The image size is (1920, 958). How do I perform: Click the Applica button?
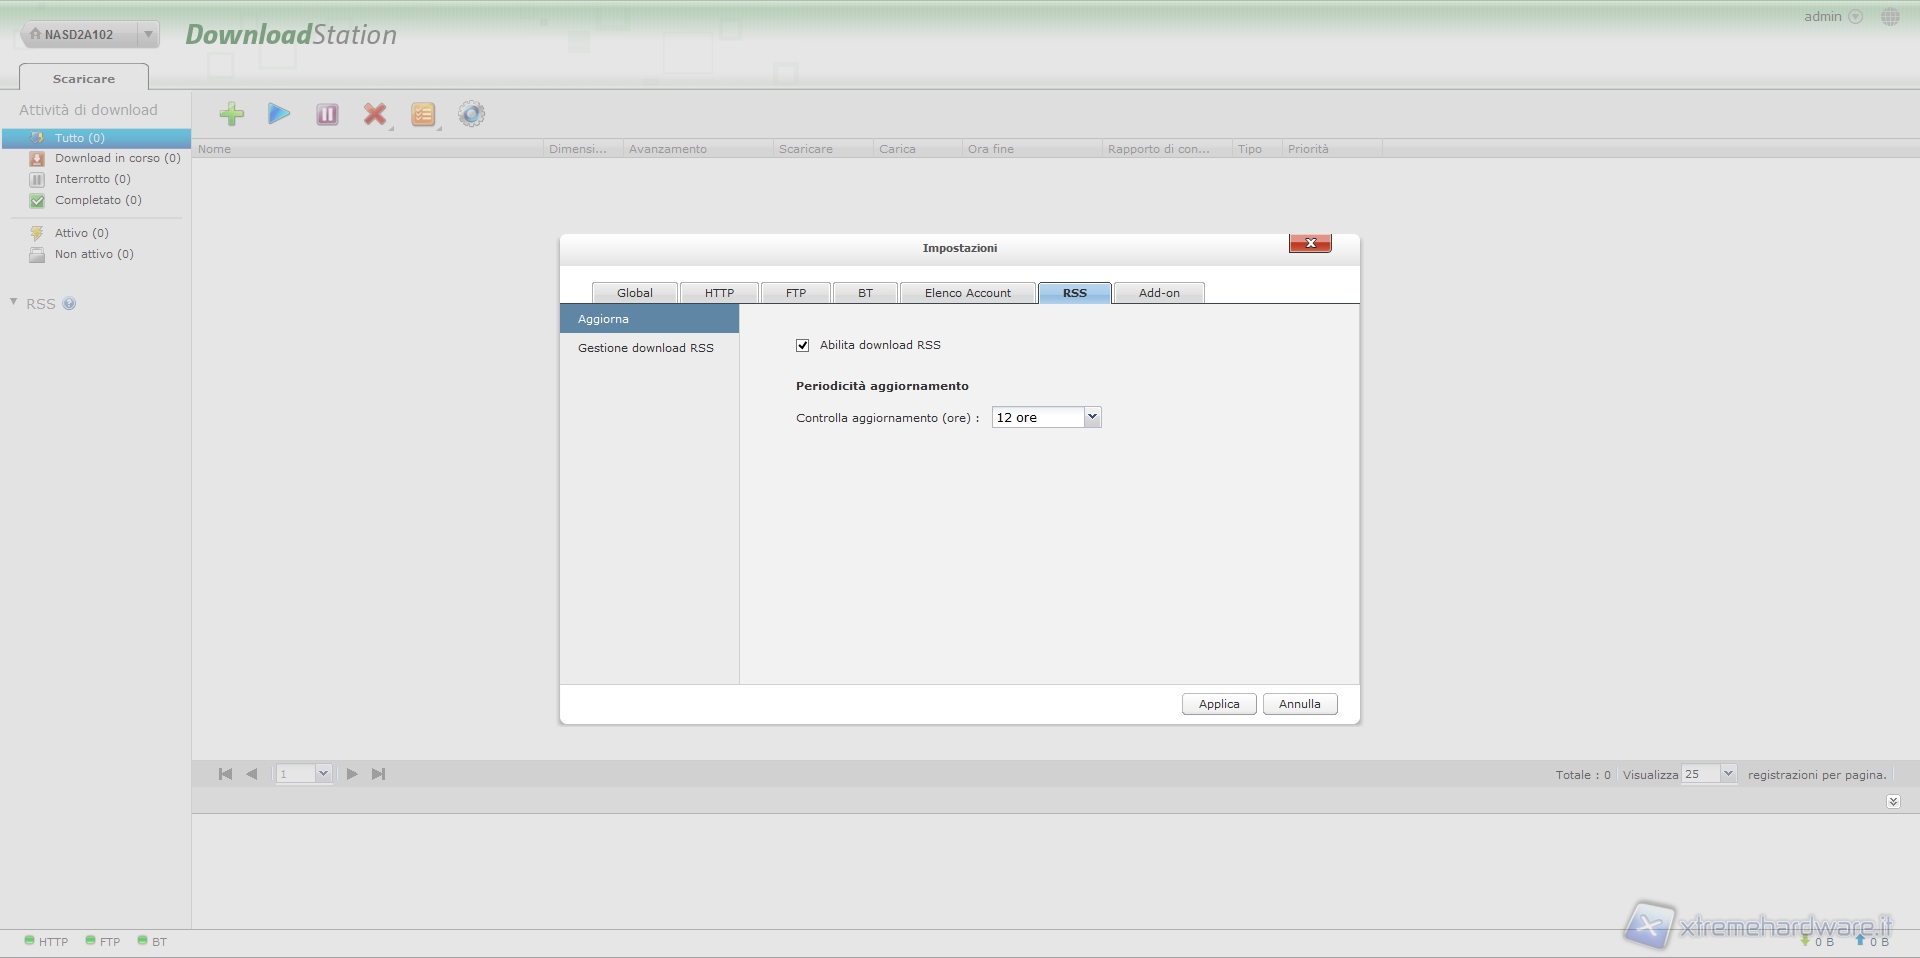1218,704
